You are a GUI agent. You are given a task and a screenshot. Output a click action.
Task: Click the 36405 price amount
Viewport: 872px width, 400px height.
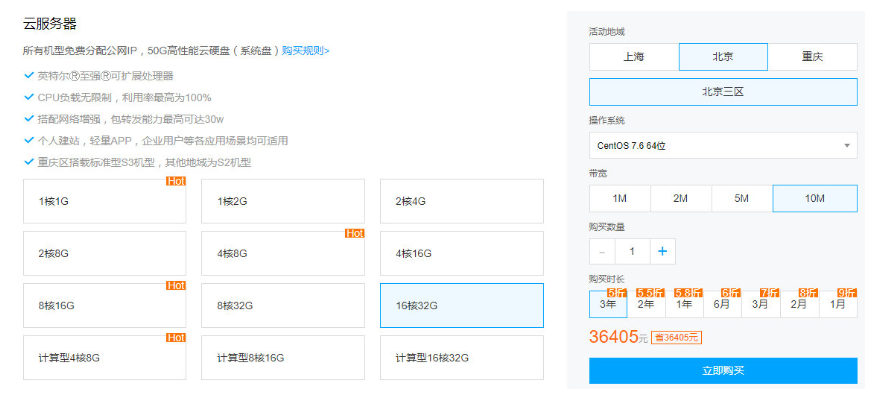[x=613, y=336]
